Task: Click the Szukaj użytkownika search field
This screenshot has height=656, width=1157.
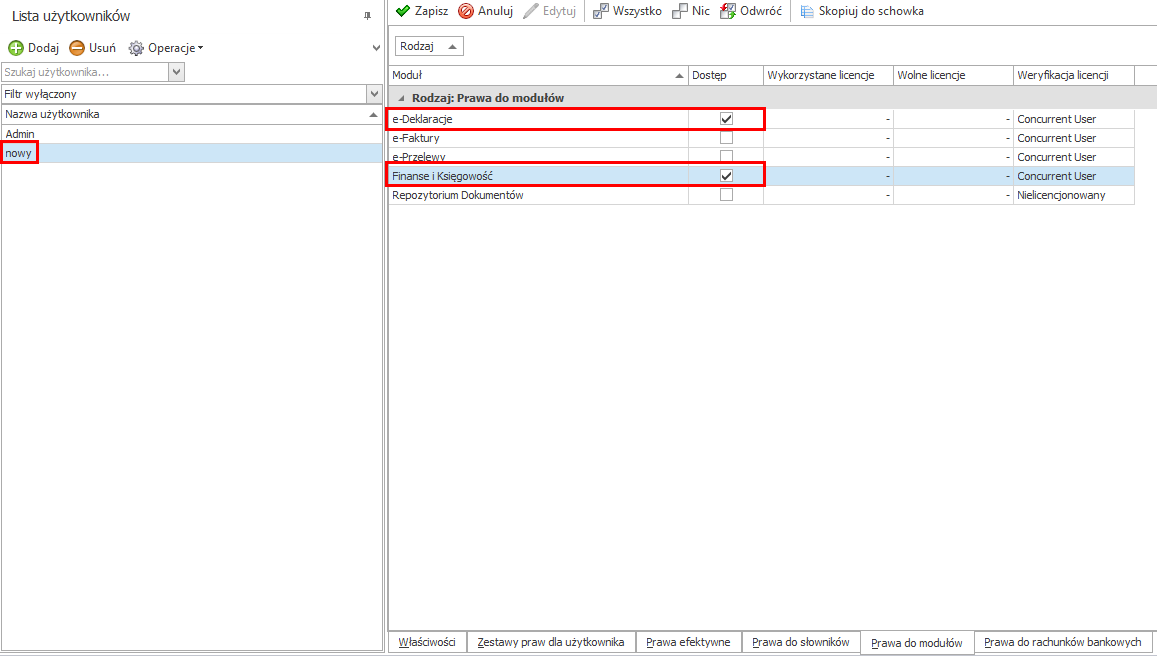Action: [85, 72]
